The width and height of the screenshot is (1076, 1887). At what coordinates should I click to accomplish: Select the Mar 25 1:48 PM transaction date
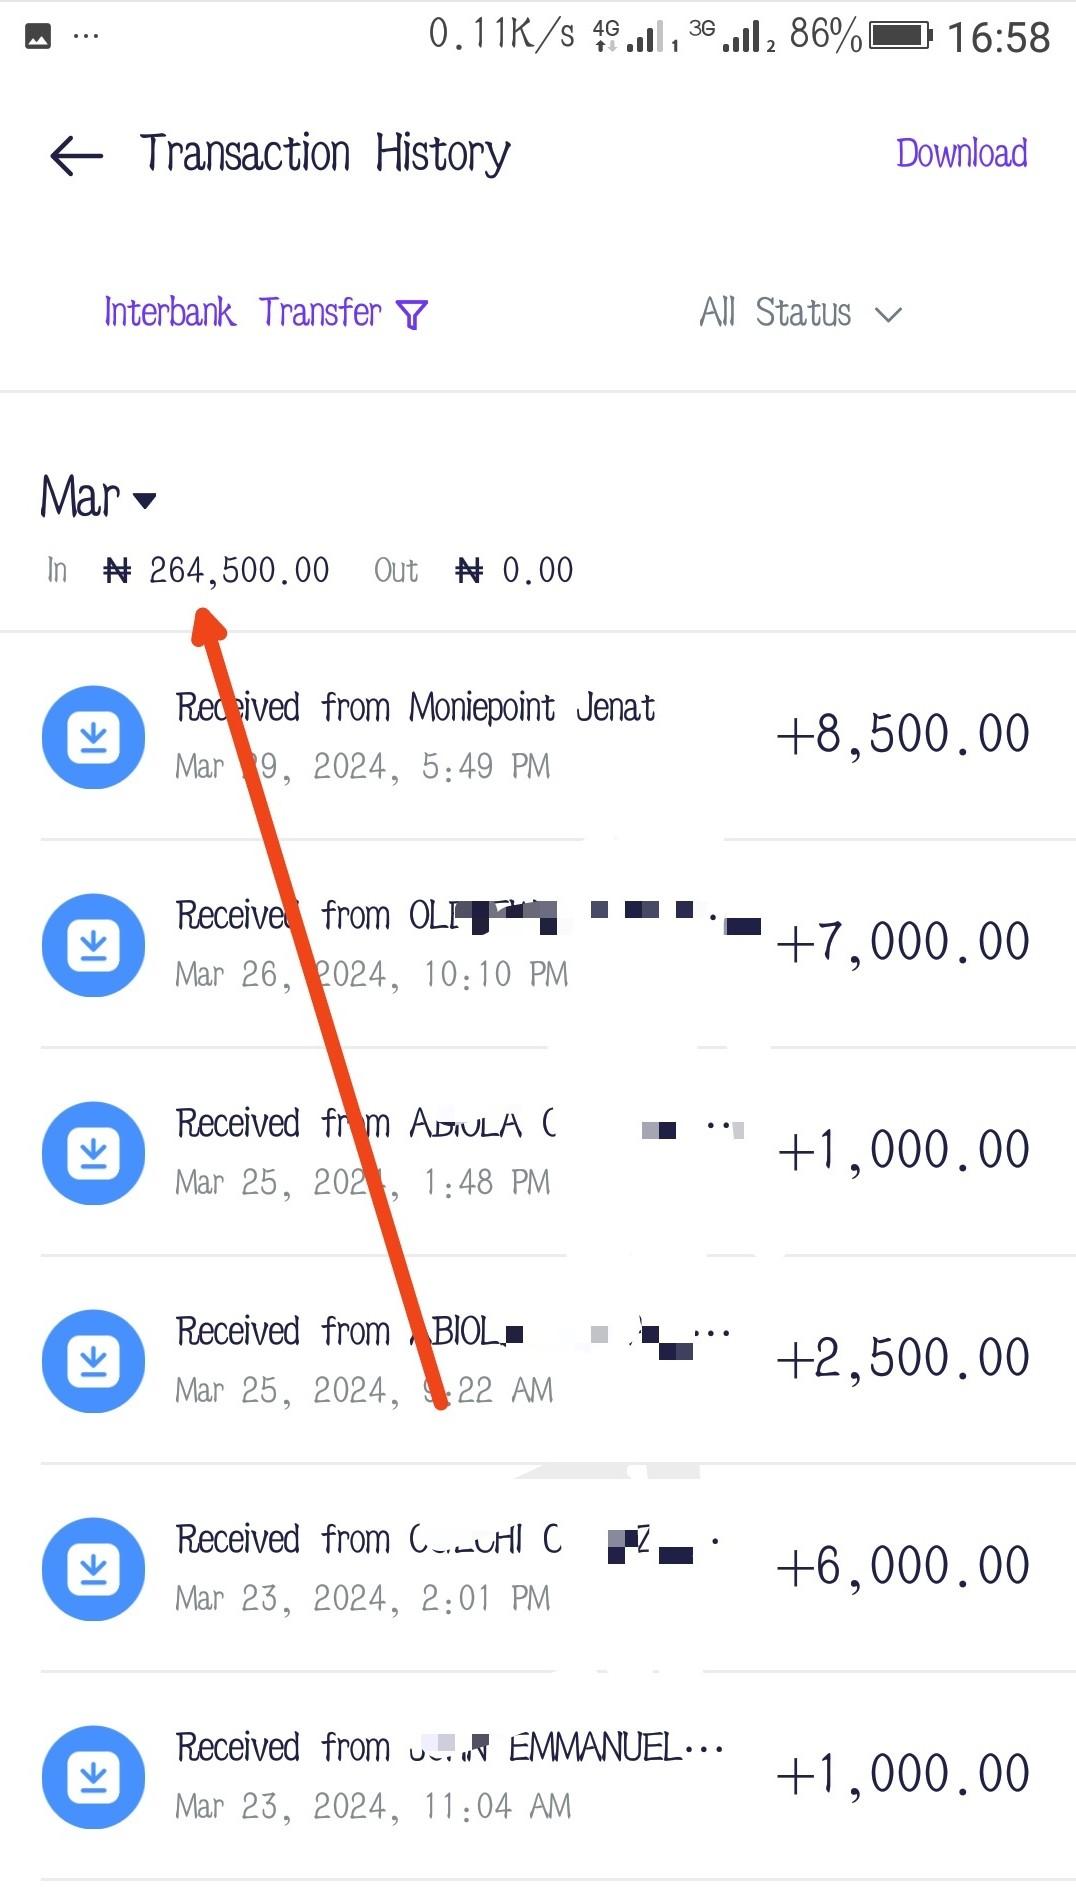click(x=362, y=1183)
